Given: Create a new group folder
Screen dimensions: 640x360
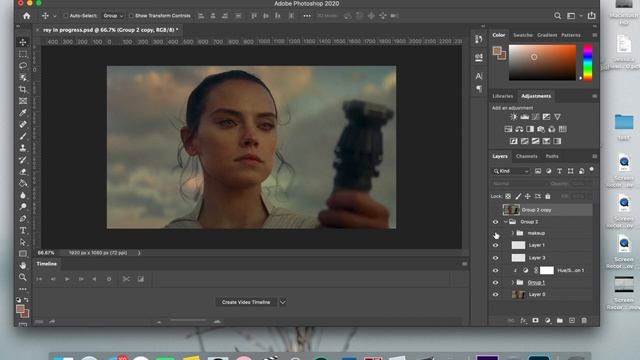Looking at the screenshot, I should 560,321.
